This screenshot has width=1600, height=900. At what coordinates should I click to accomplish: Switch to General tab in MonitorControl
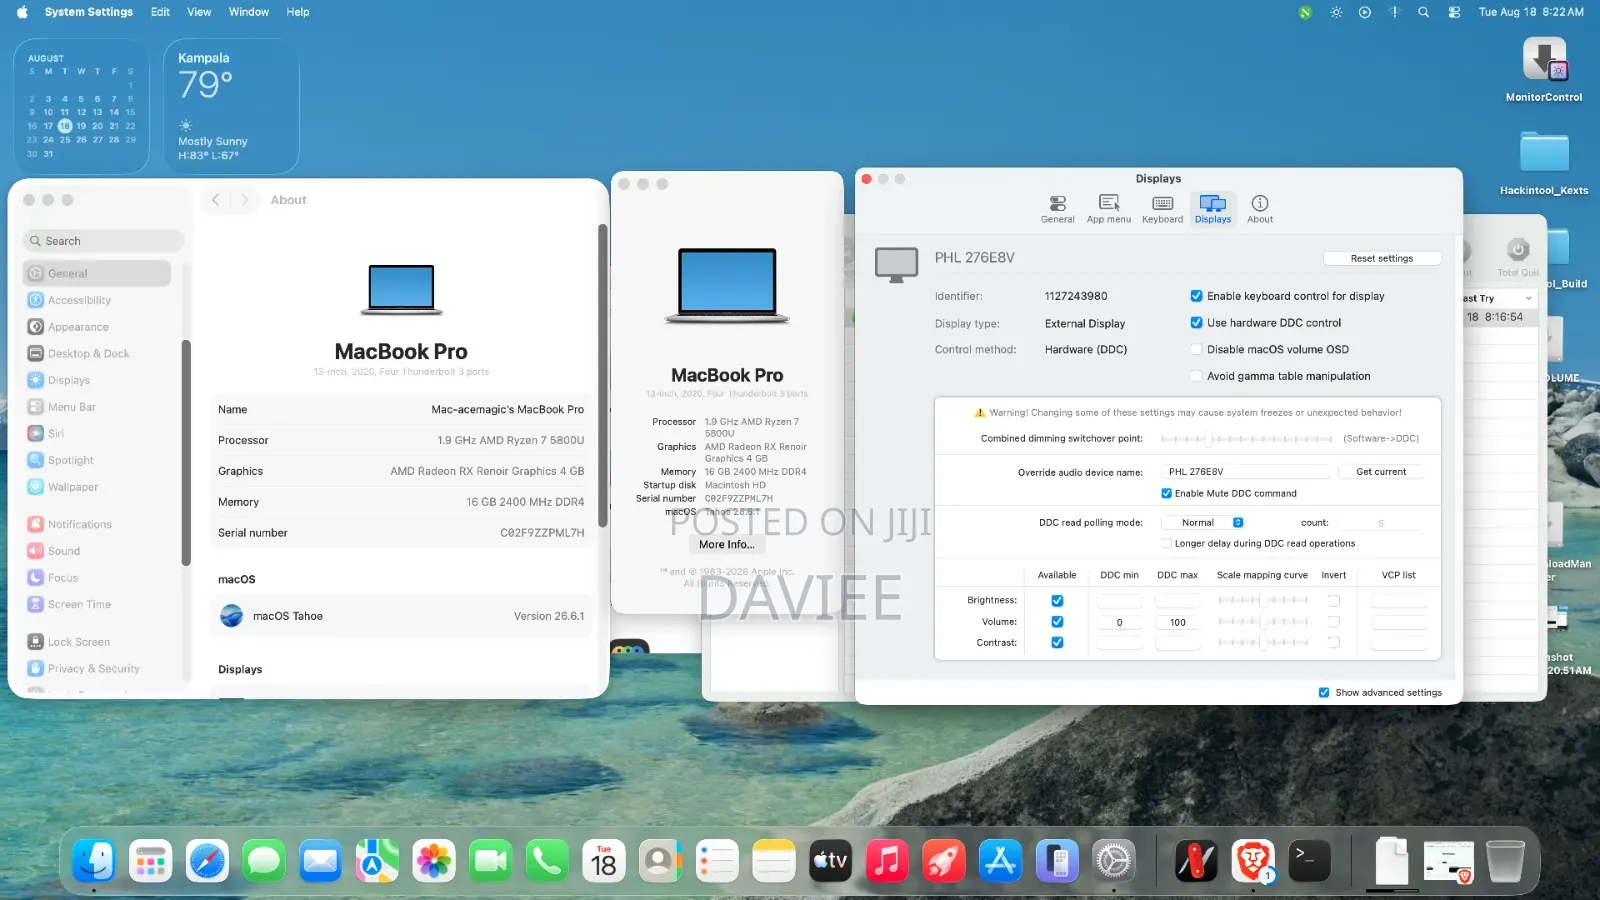[1057, 209]
